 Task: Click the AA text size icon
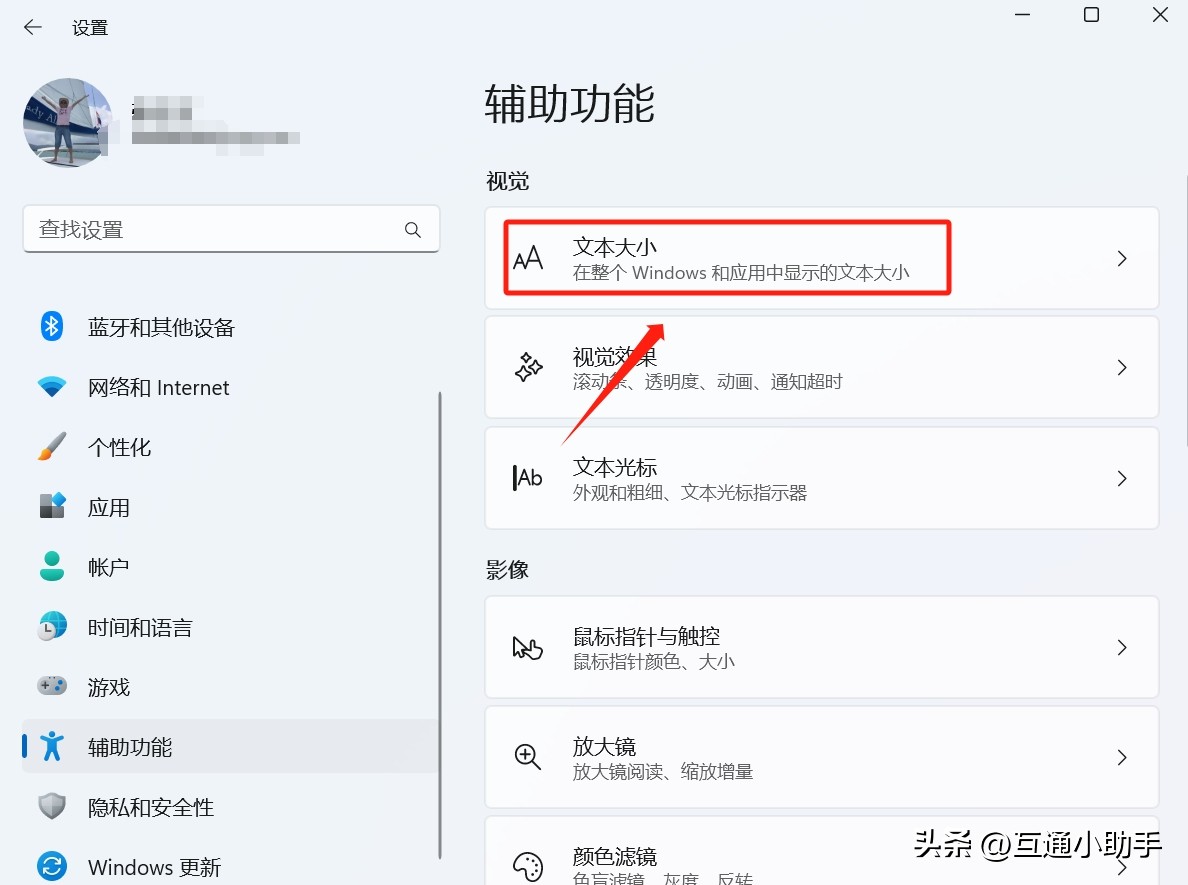coord(528,258)
